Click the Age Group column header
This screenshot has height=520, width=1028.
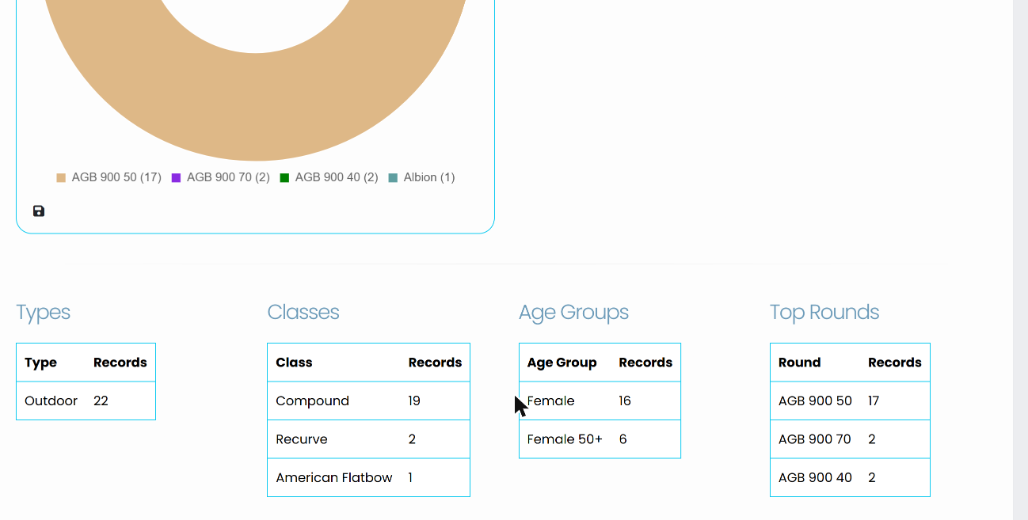(562, 363)
